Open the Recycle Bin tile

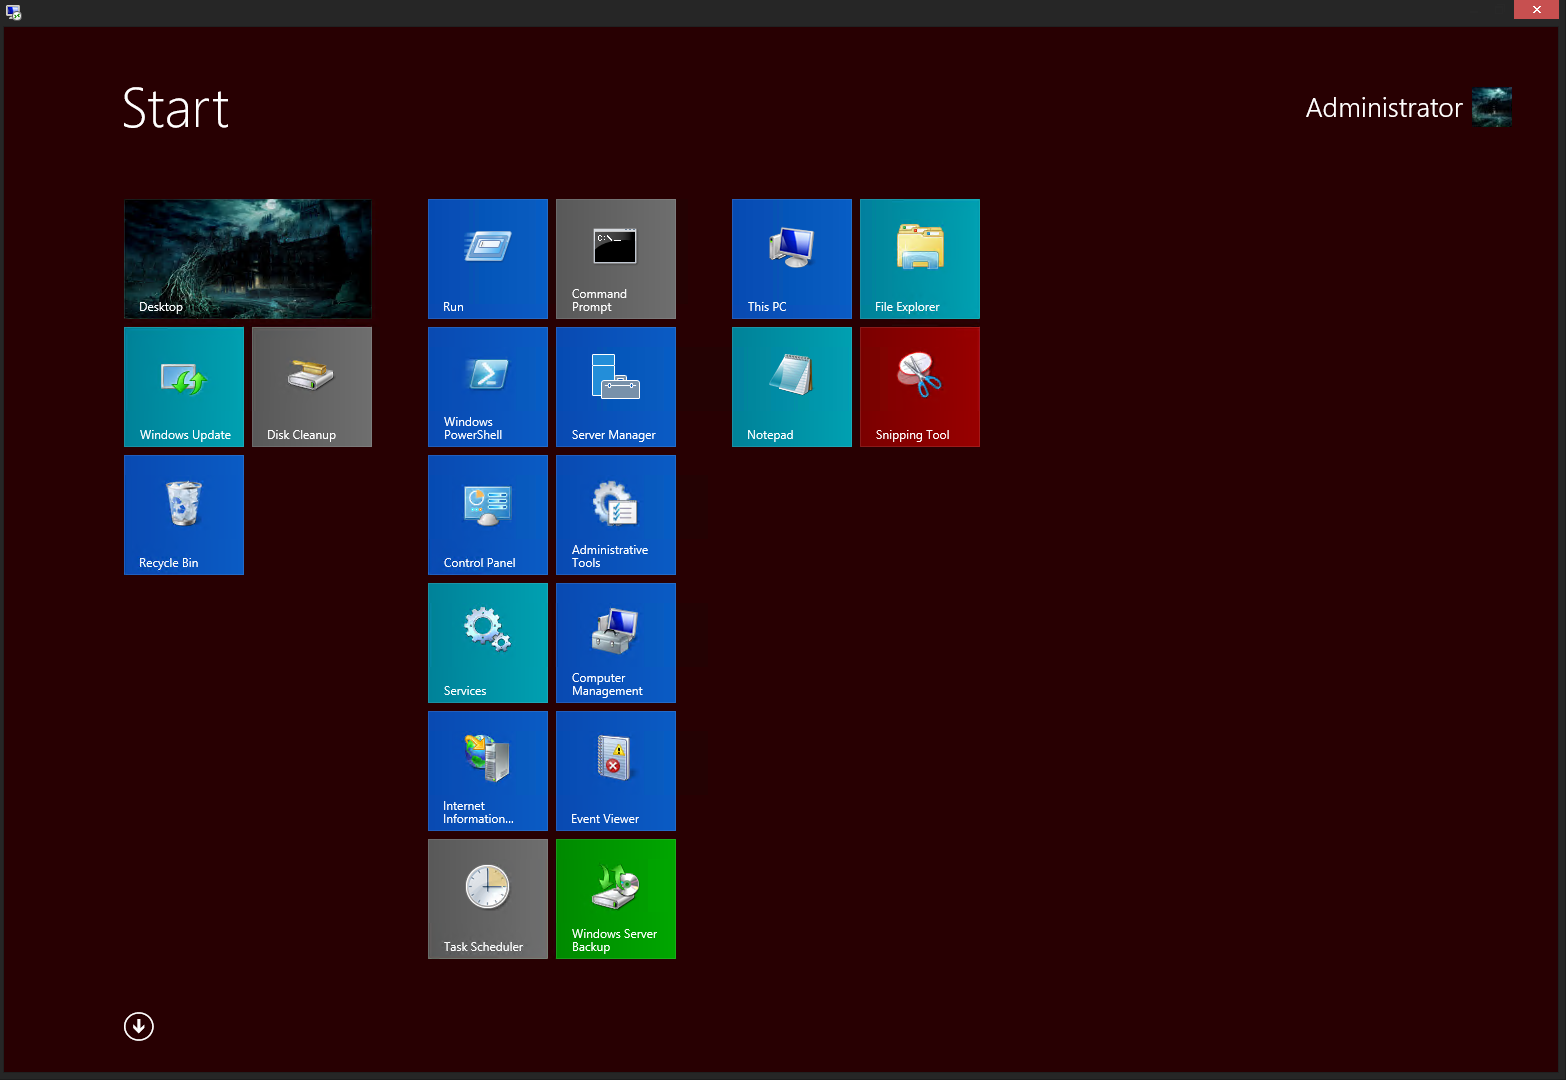tap(184, 515)
